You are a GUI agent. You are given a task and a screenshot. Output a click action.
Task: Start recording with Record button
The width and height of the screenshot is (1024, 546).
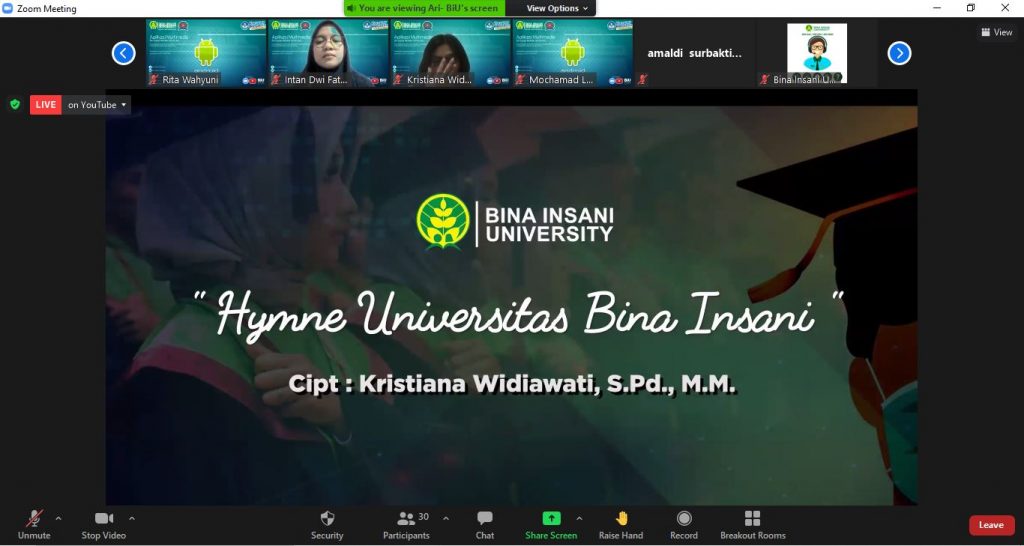pos(684,525)
